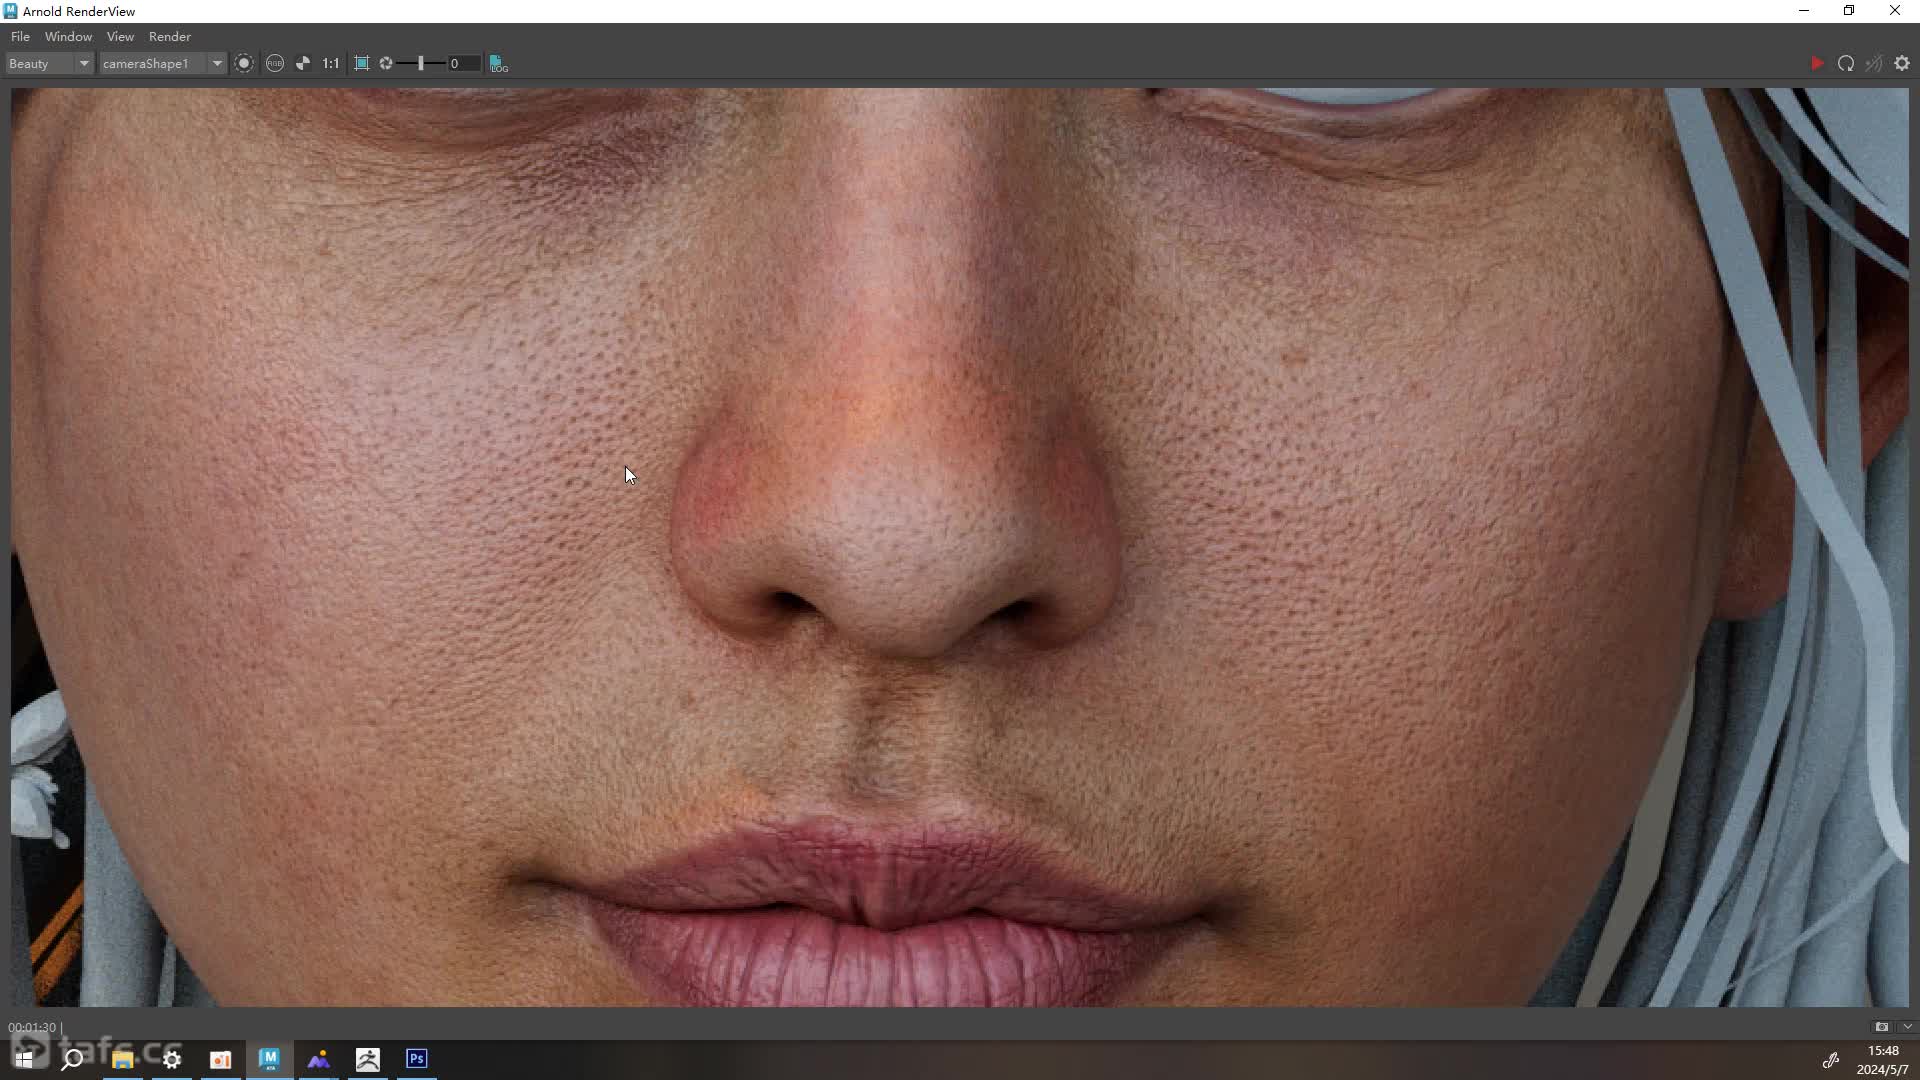Click the purple mountain app in taskbar

click(x=319, y=1059)
